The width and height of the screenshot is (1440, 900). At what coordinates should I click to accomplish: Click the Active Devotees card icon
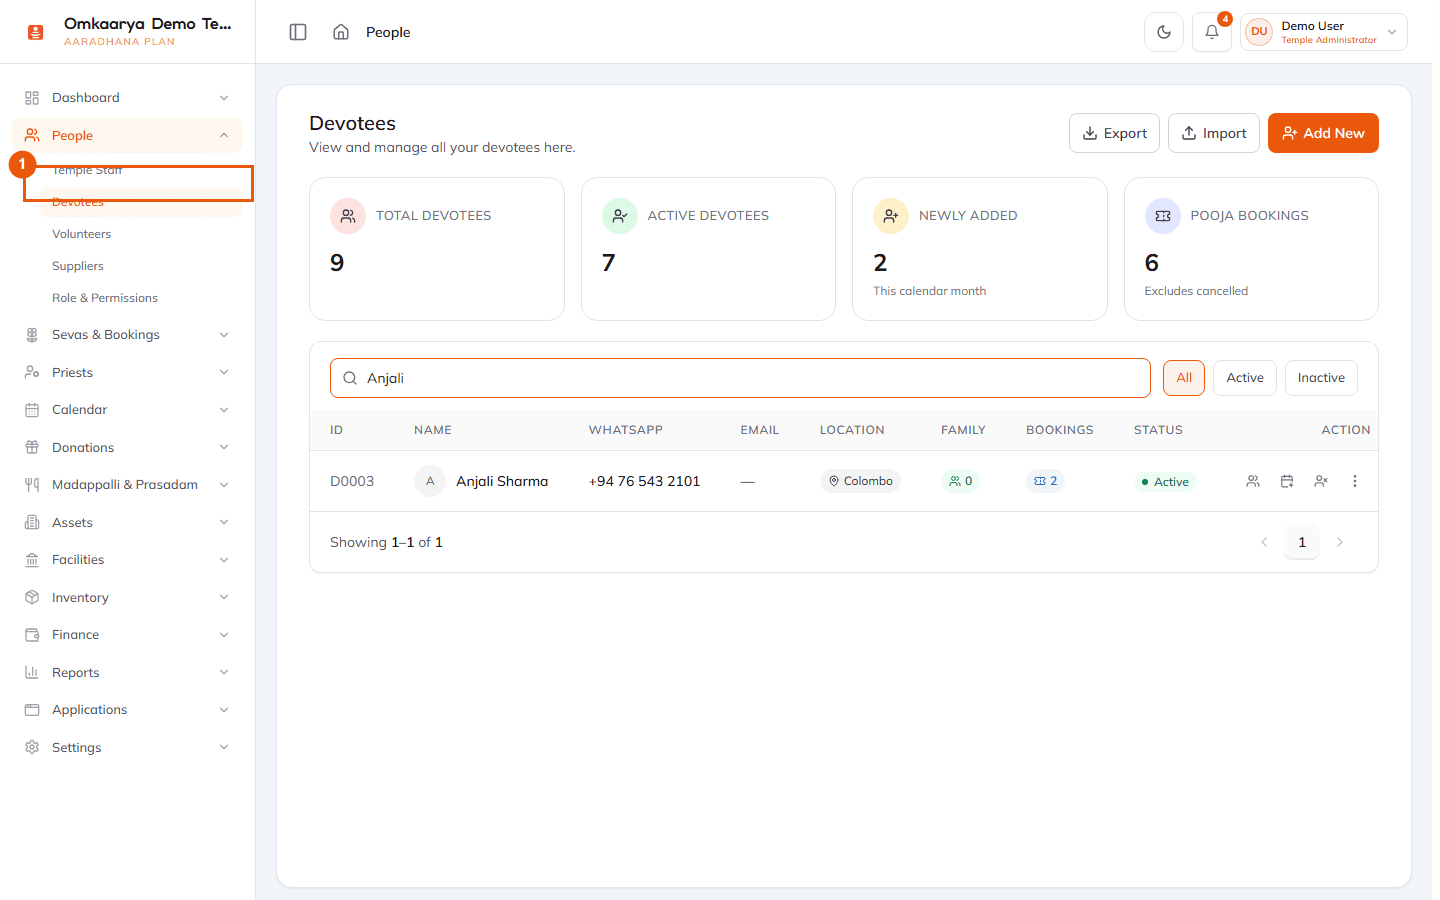[x=620, y=216]
